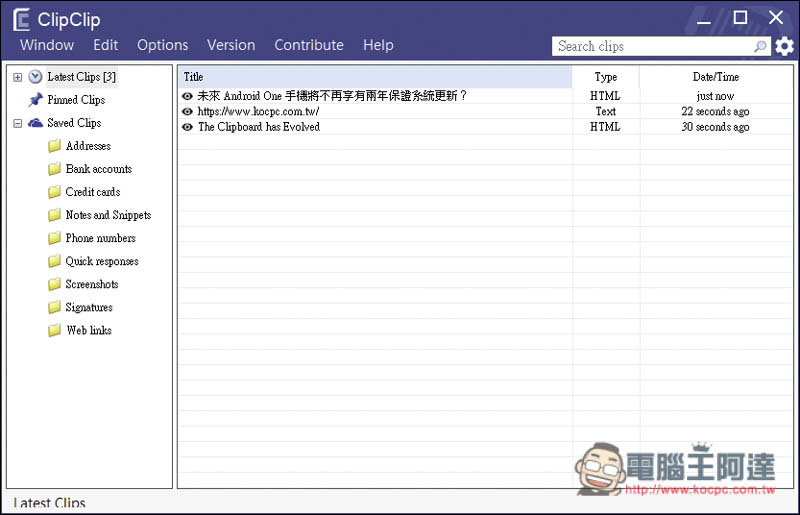Open the Contribute menu
800x515 pixels.
(x=309, y=45)
